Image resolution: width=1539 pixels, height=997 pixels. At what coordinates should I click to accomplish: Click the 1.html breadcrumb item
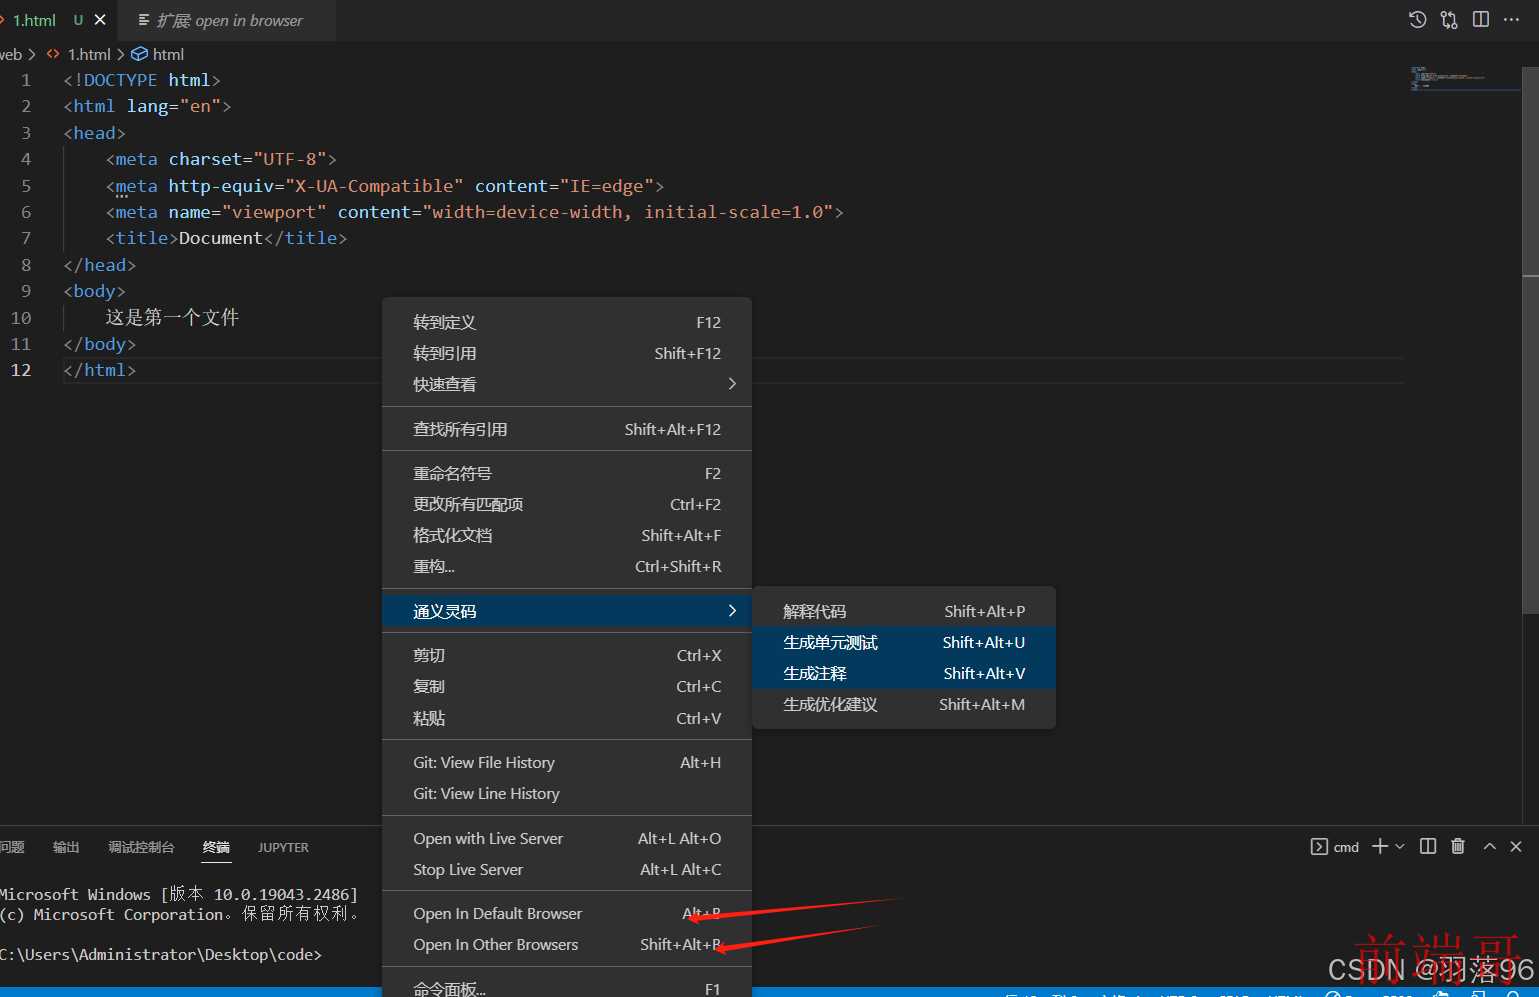(x=89, y=54)
